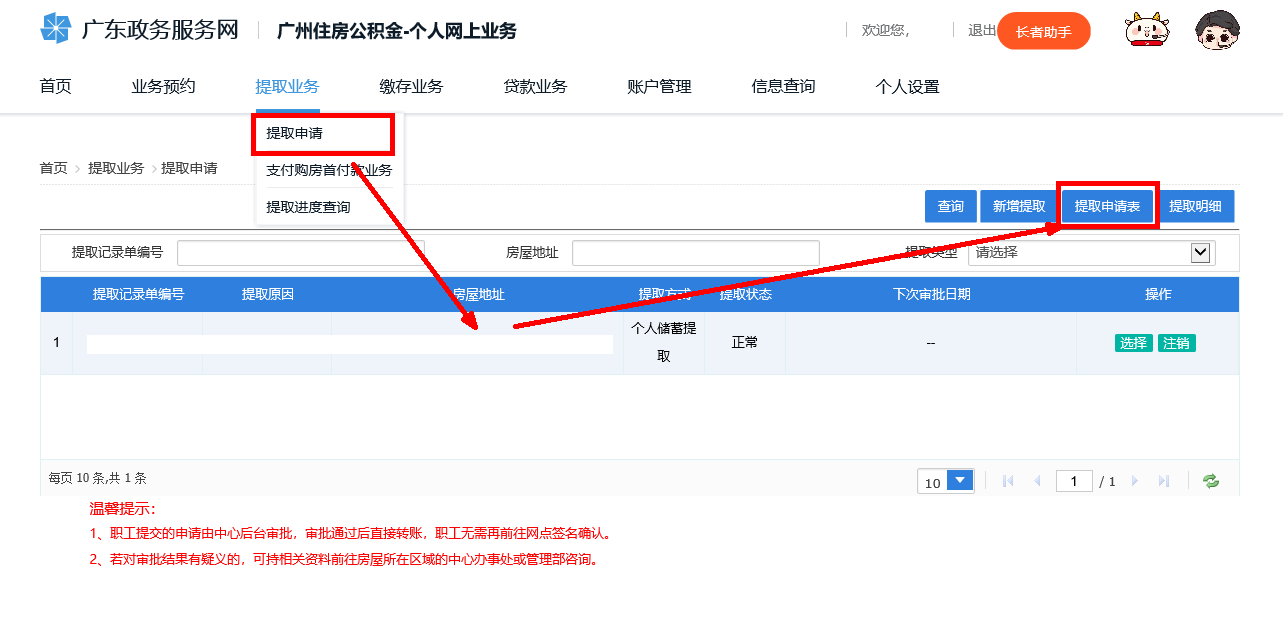
Task: Click 注销 in the record row
Action: pos(1176,341)
